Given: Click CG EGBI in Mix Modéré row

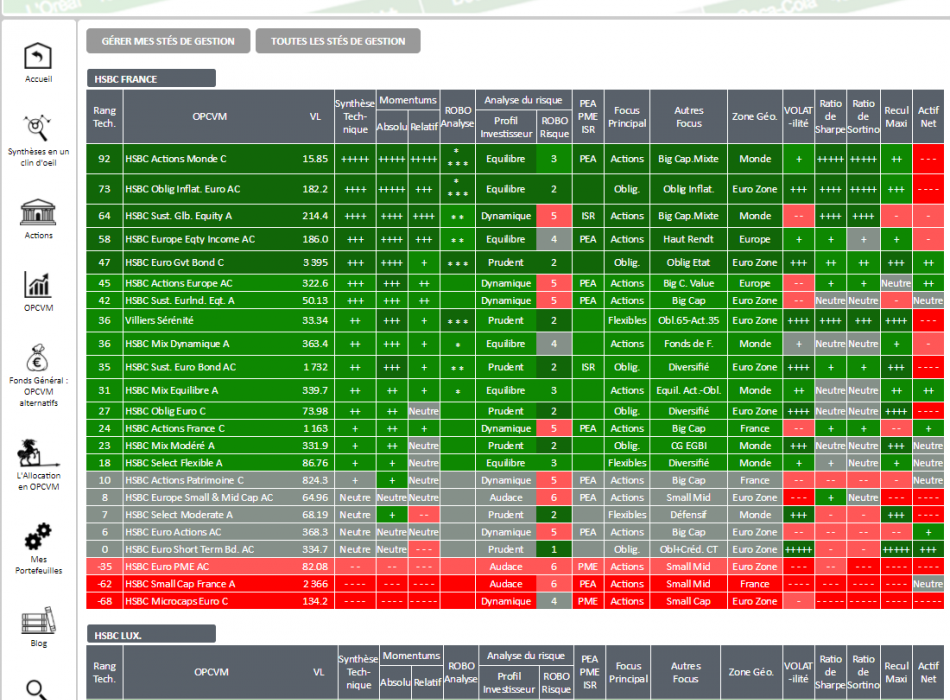Looking at the screenshot, I should pyautogui.click(x=688, y=445).
